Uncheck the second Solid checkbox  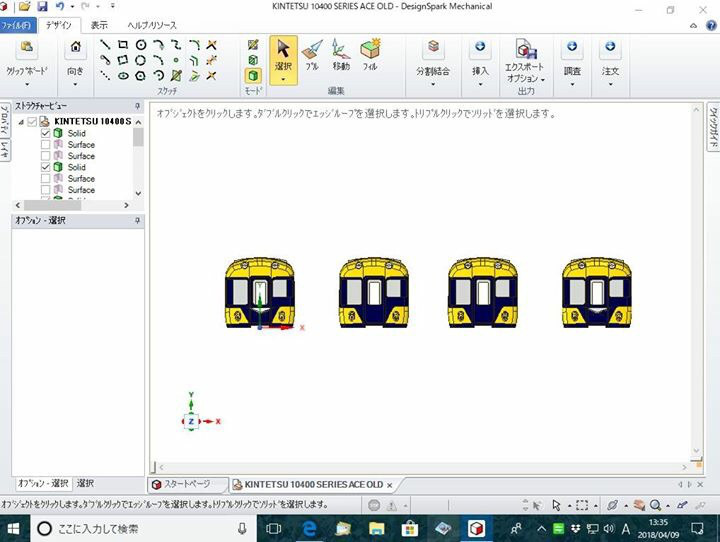click(45, 167)
